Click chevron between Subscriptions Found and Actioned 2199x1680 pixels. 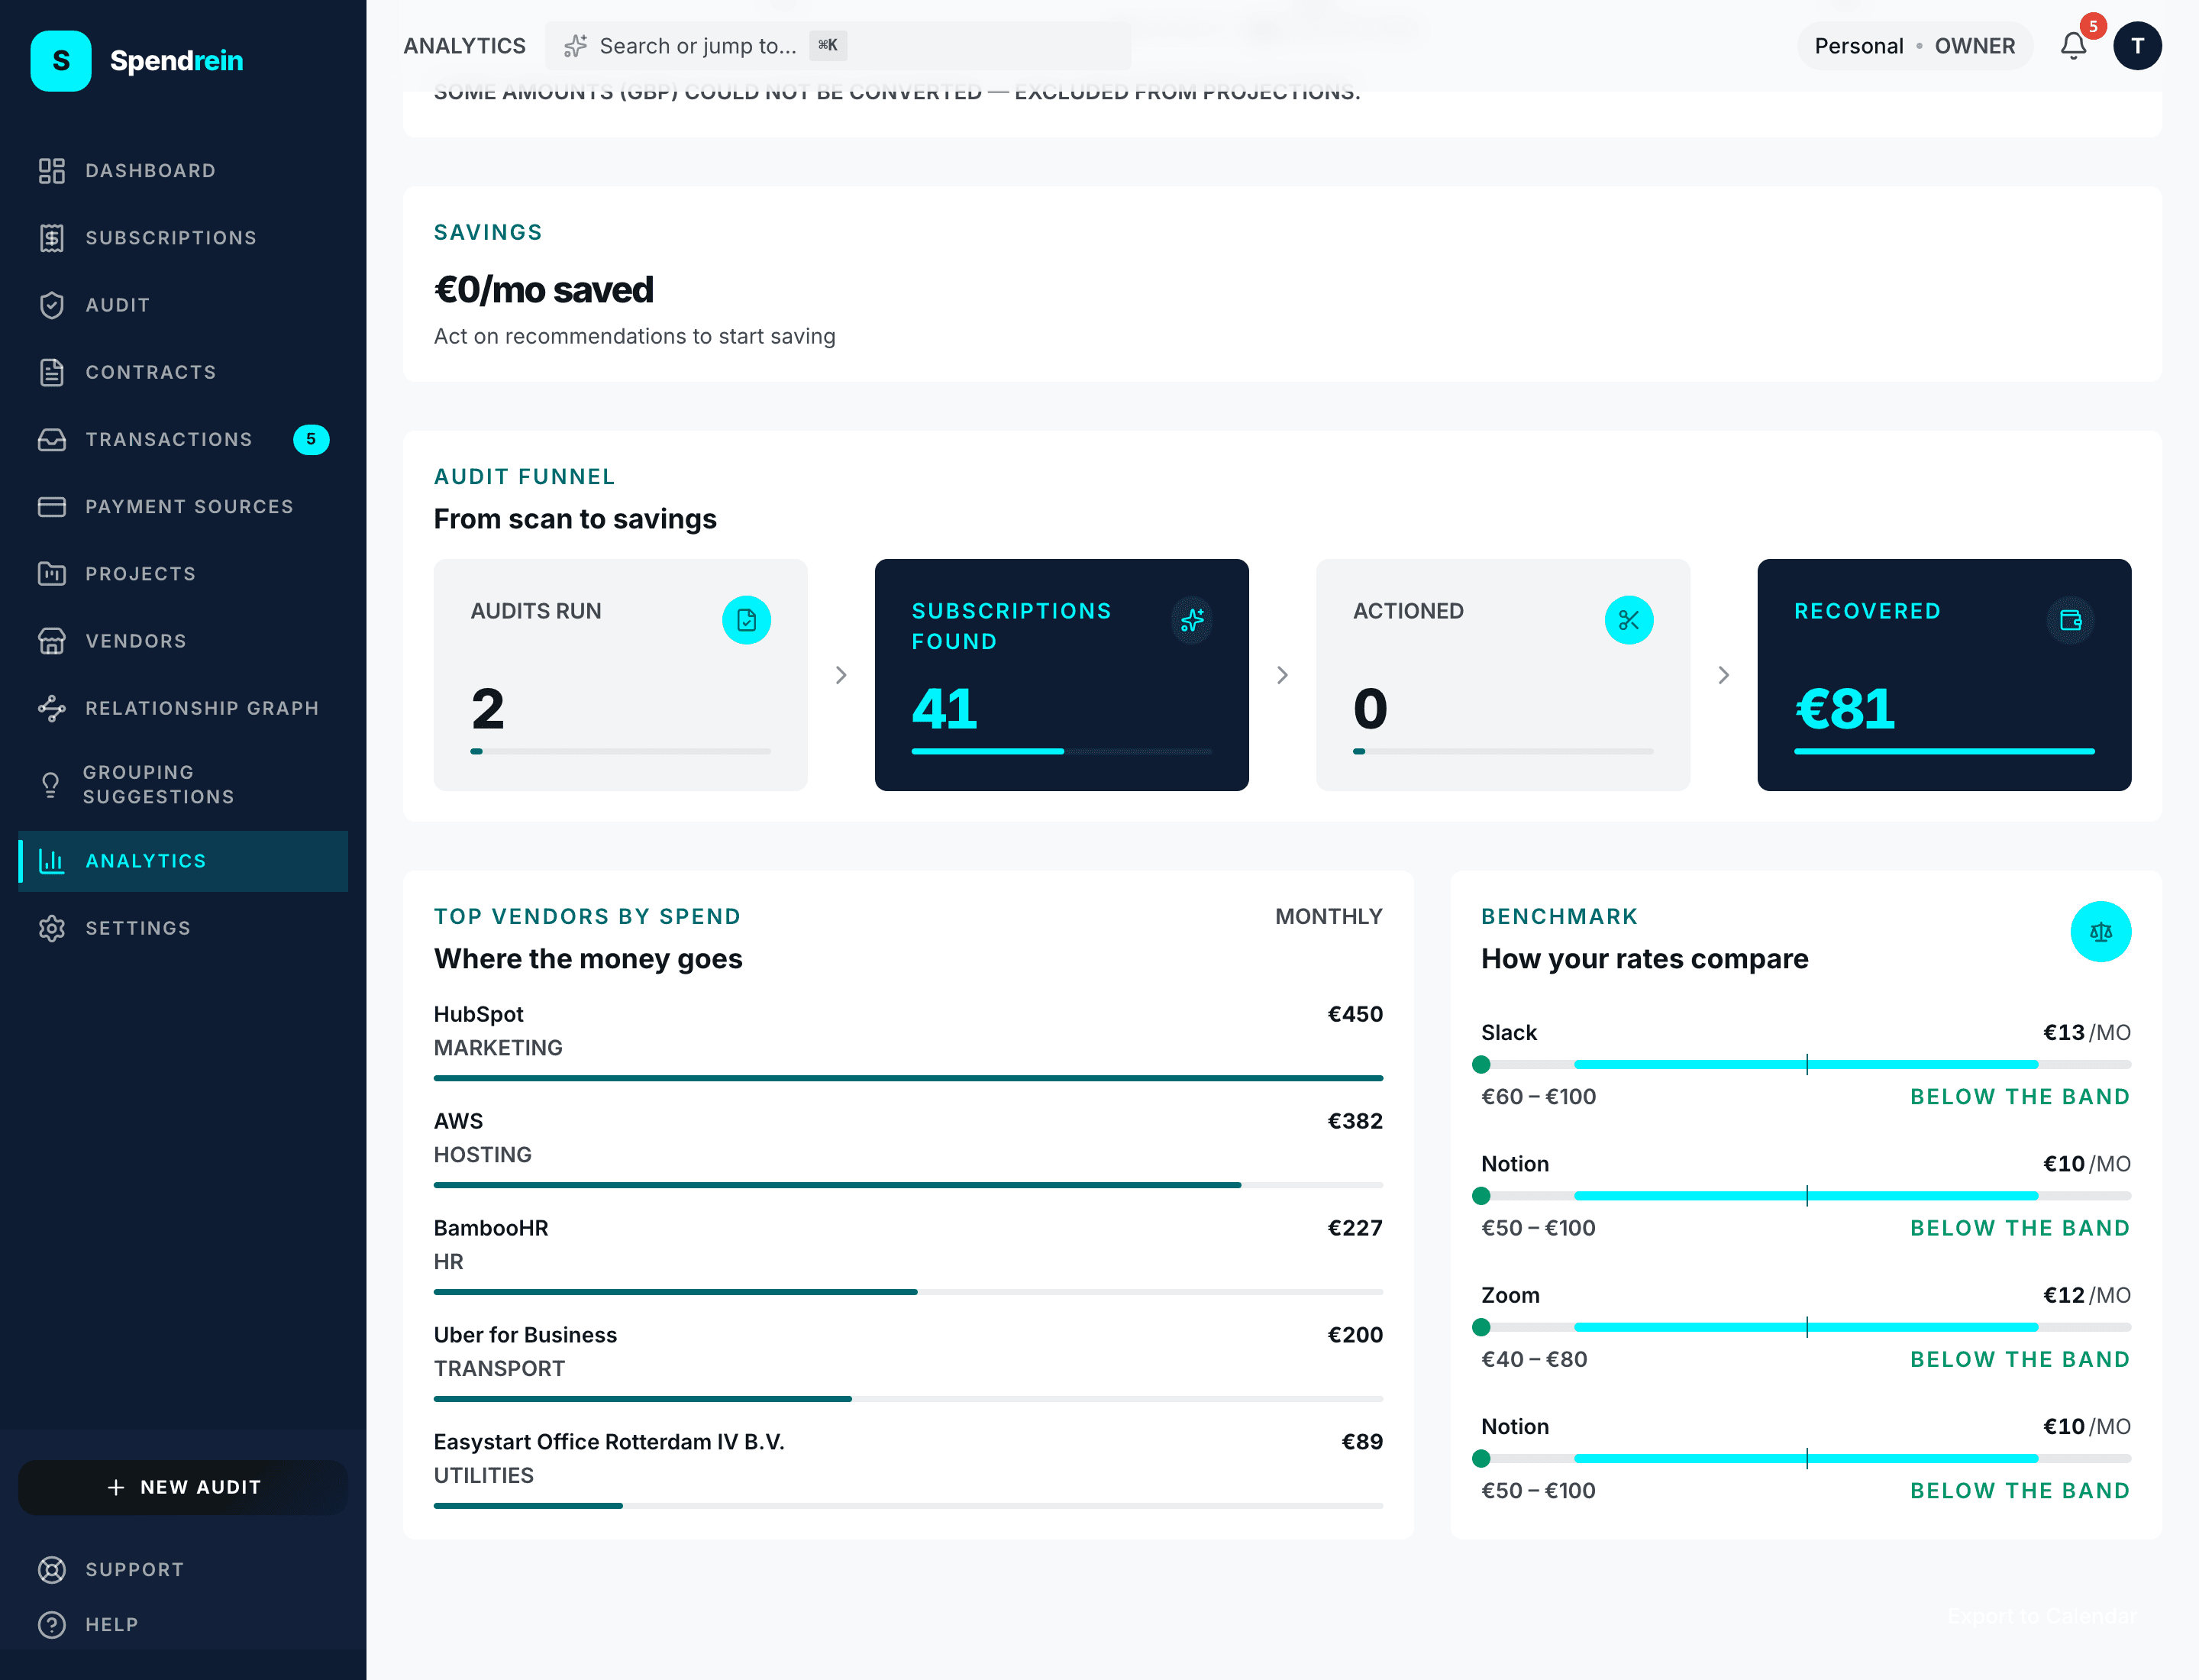(1283, 675)
